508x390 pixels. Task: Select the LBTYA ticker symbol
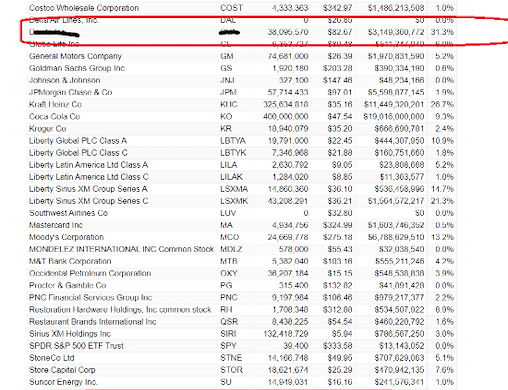coord(233,140)
